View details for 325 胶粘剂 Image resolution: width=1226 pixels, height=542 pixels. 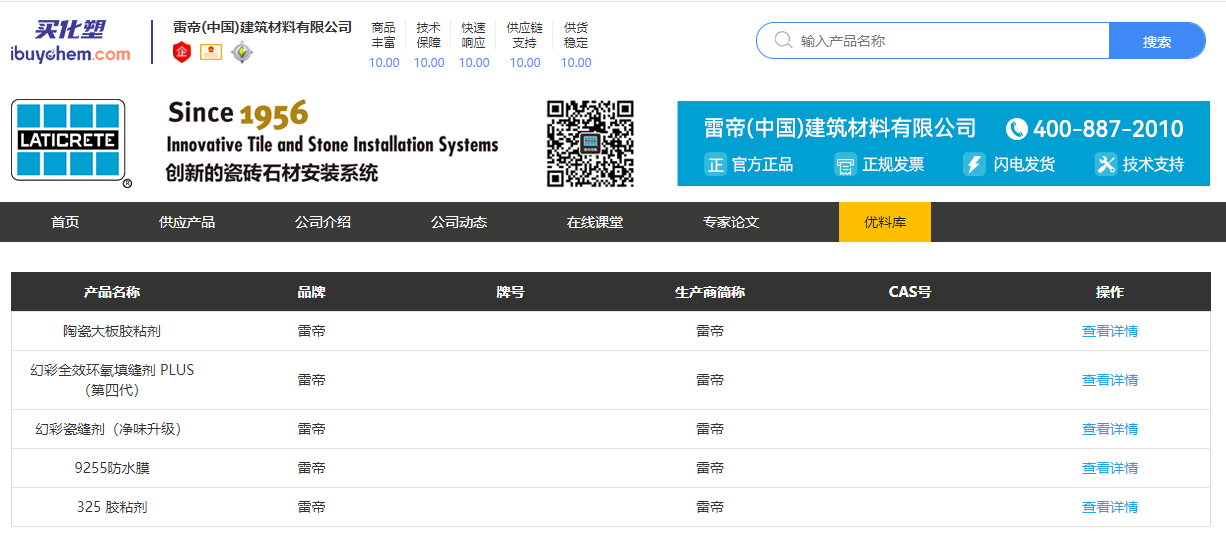1110,507
